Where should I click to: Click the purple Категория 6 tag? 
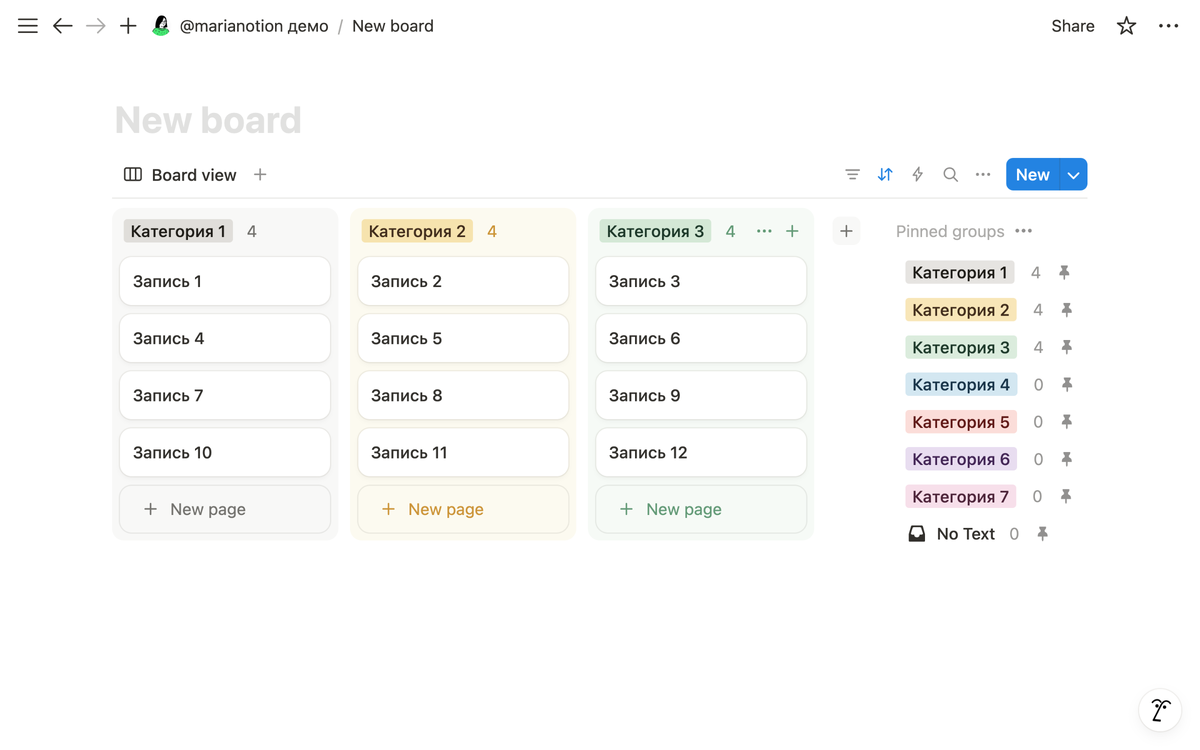pyautogui.click(x=961, y=459)
